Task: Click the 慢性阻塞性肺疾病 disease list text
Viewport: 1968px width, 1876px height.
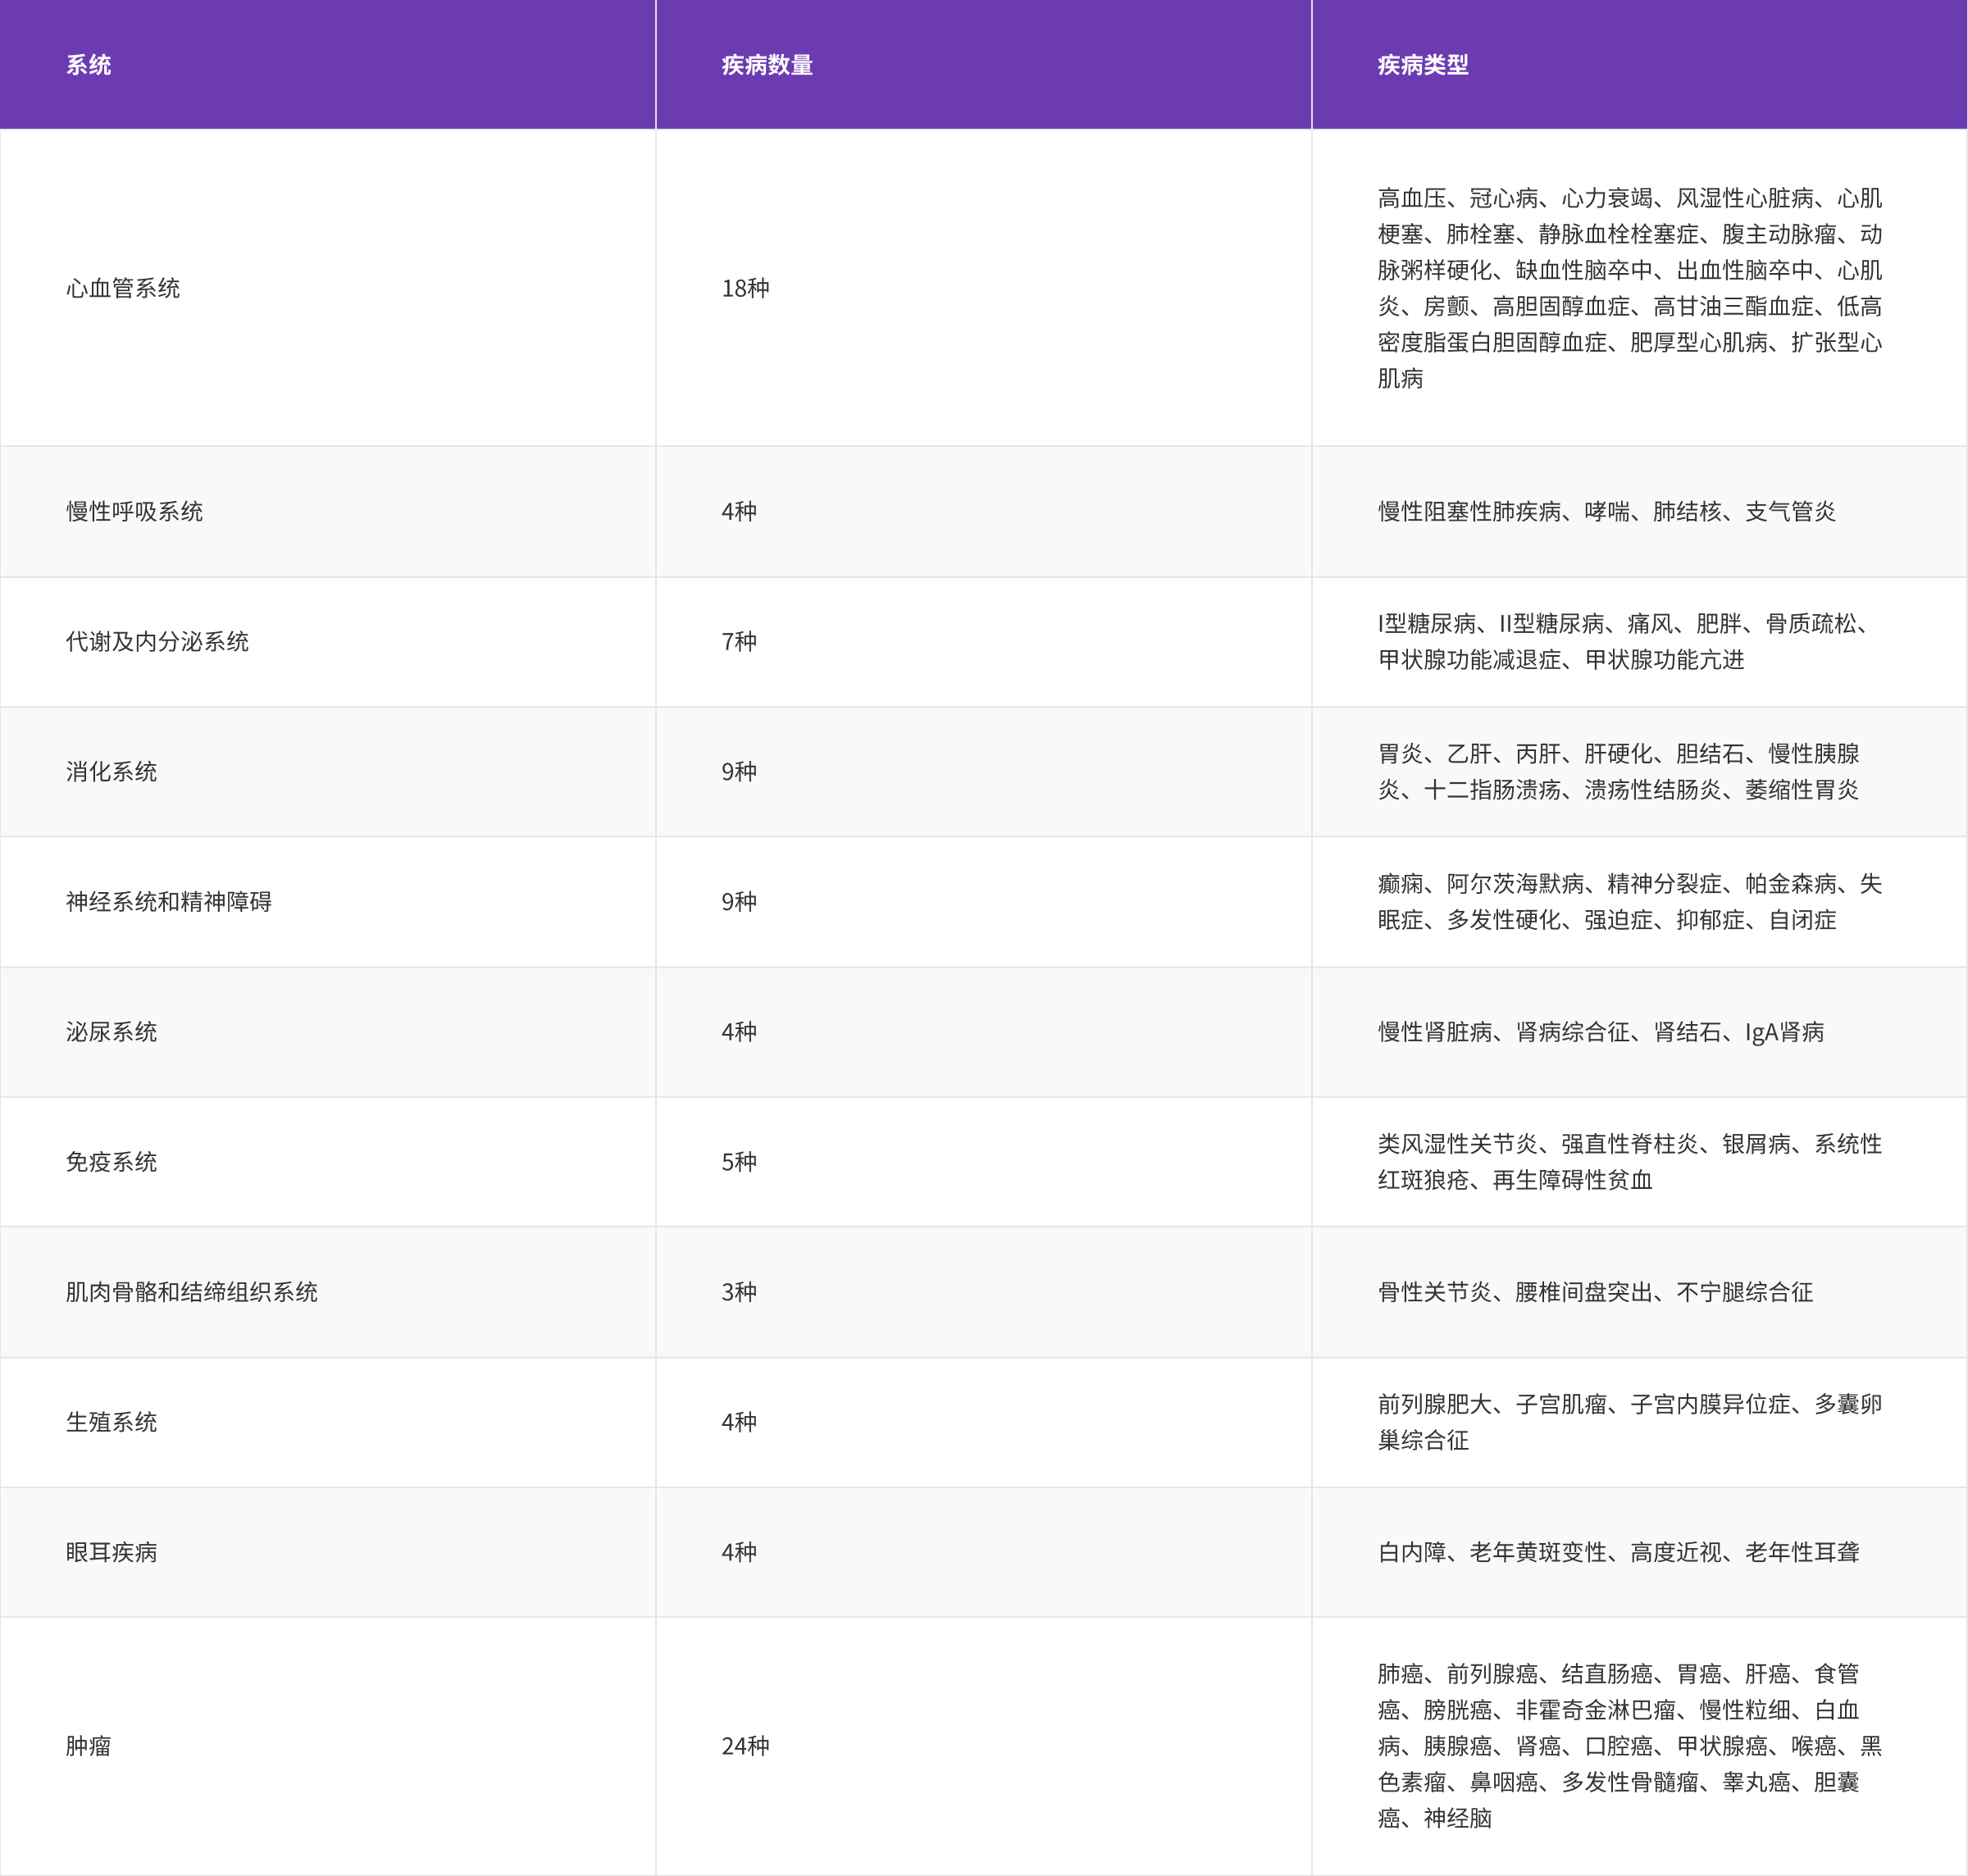Action: click(1469, 511)
